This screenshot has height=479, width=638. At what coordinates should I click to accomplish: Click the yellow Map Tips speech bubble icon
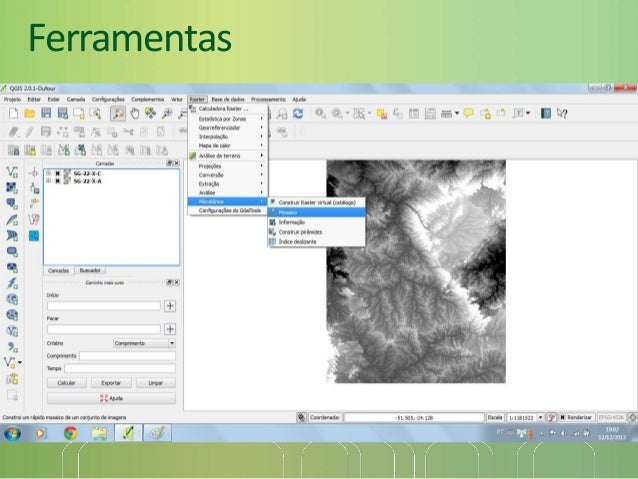click(468, 113)
